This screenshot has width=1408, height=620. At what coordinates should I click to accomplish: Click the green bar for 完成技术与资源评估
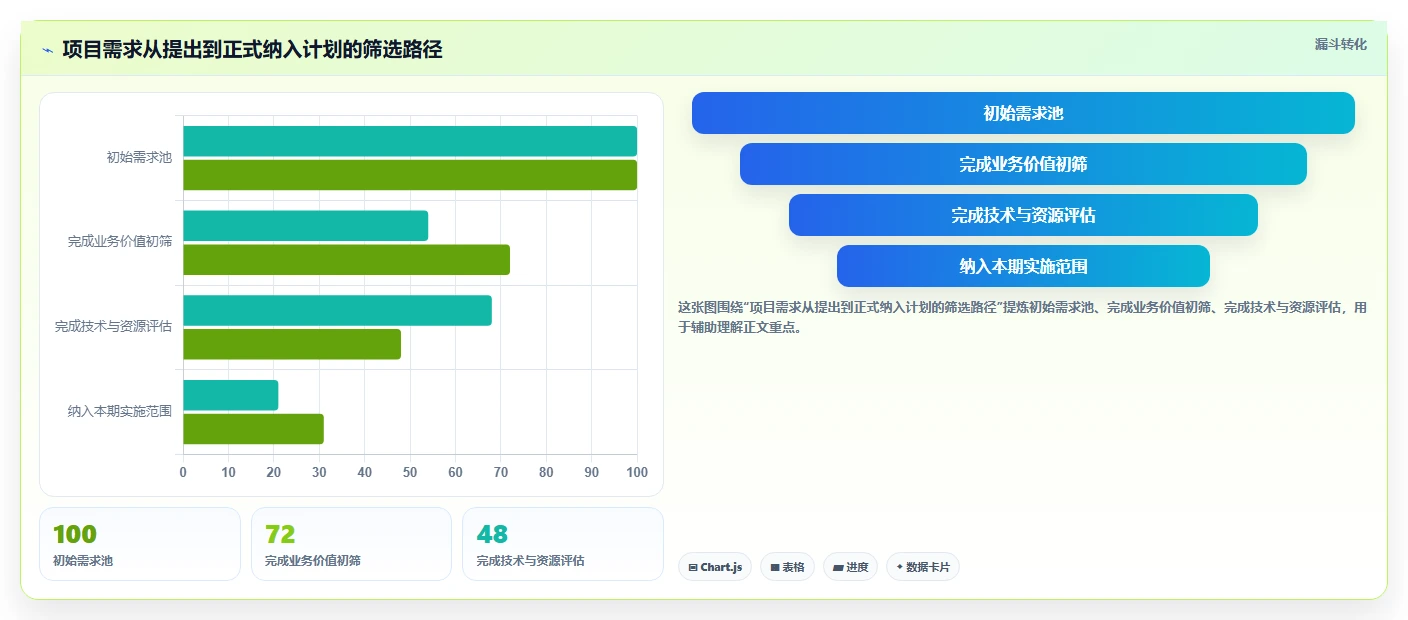click(292, 344)
